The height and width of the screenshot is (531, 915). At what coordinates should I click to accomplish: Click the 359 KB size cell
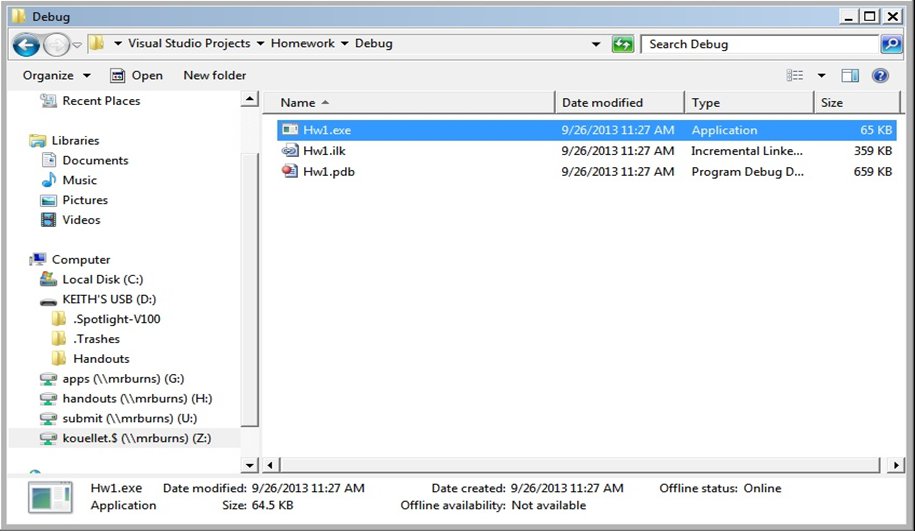point(873,151)
